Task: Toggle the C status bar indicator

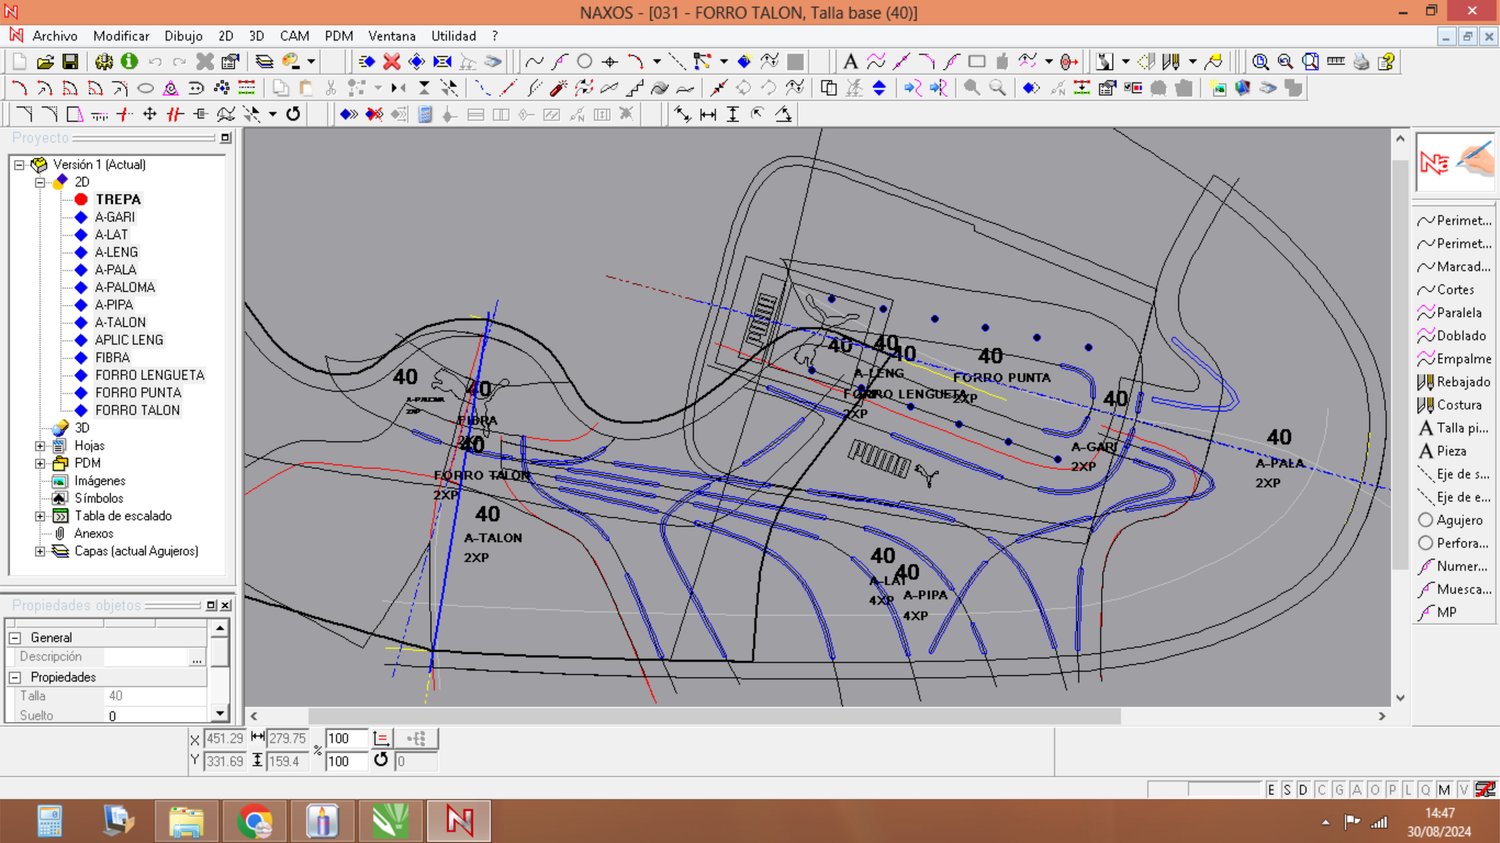Action: tap(1321, 790)
